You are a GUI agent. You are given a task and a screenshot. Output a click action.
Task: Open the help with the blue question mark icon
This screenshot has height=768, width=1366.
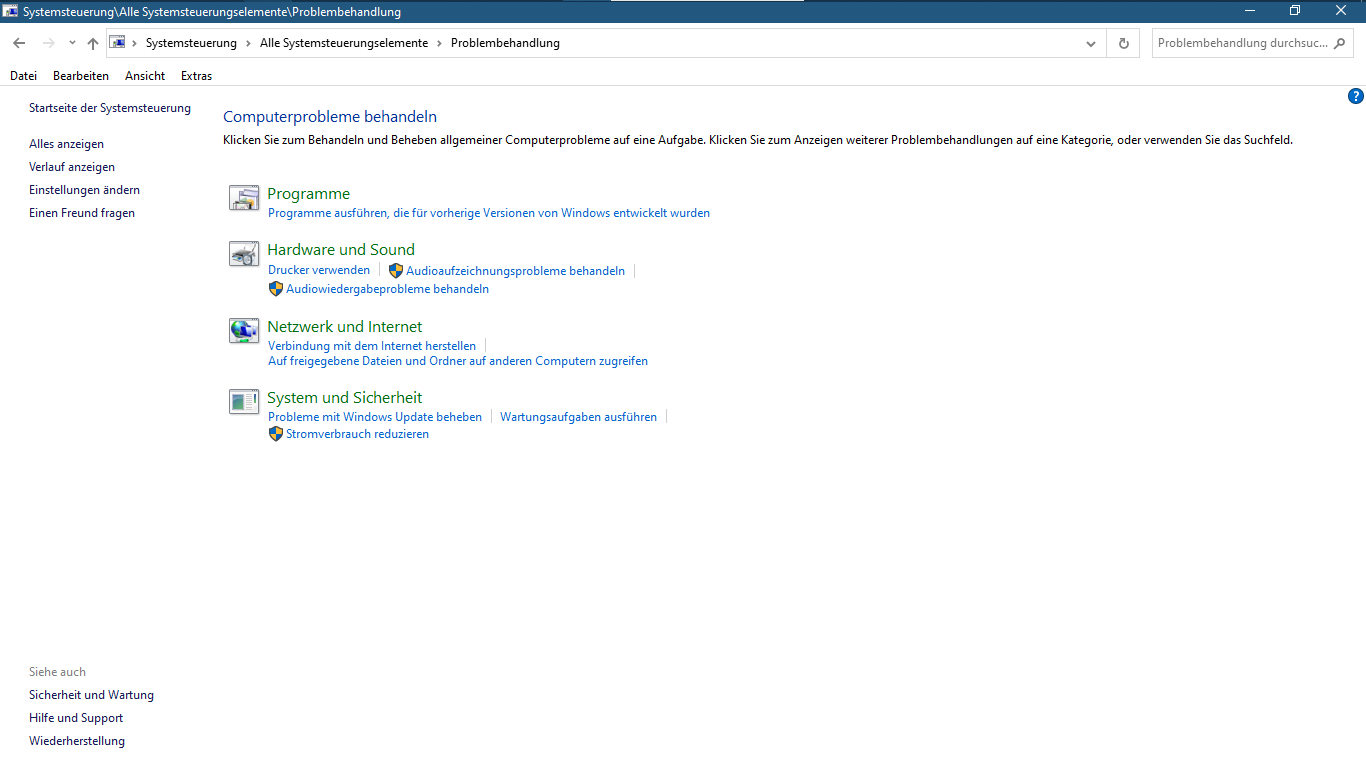[1356, 96]
